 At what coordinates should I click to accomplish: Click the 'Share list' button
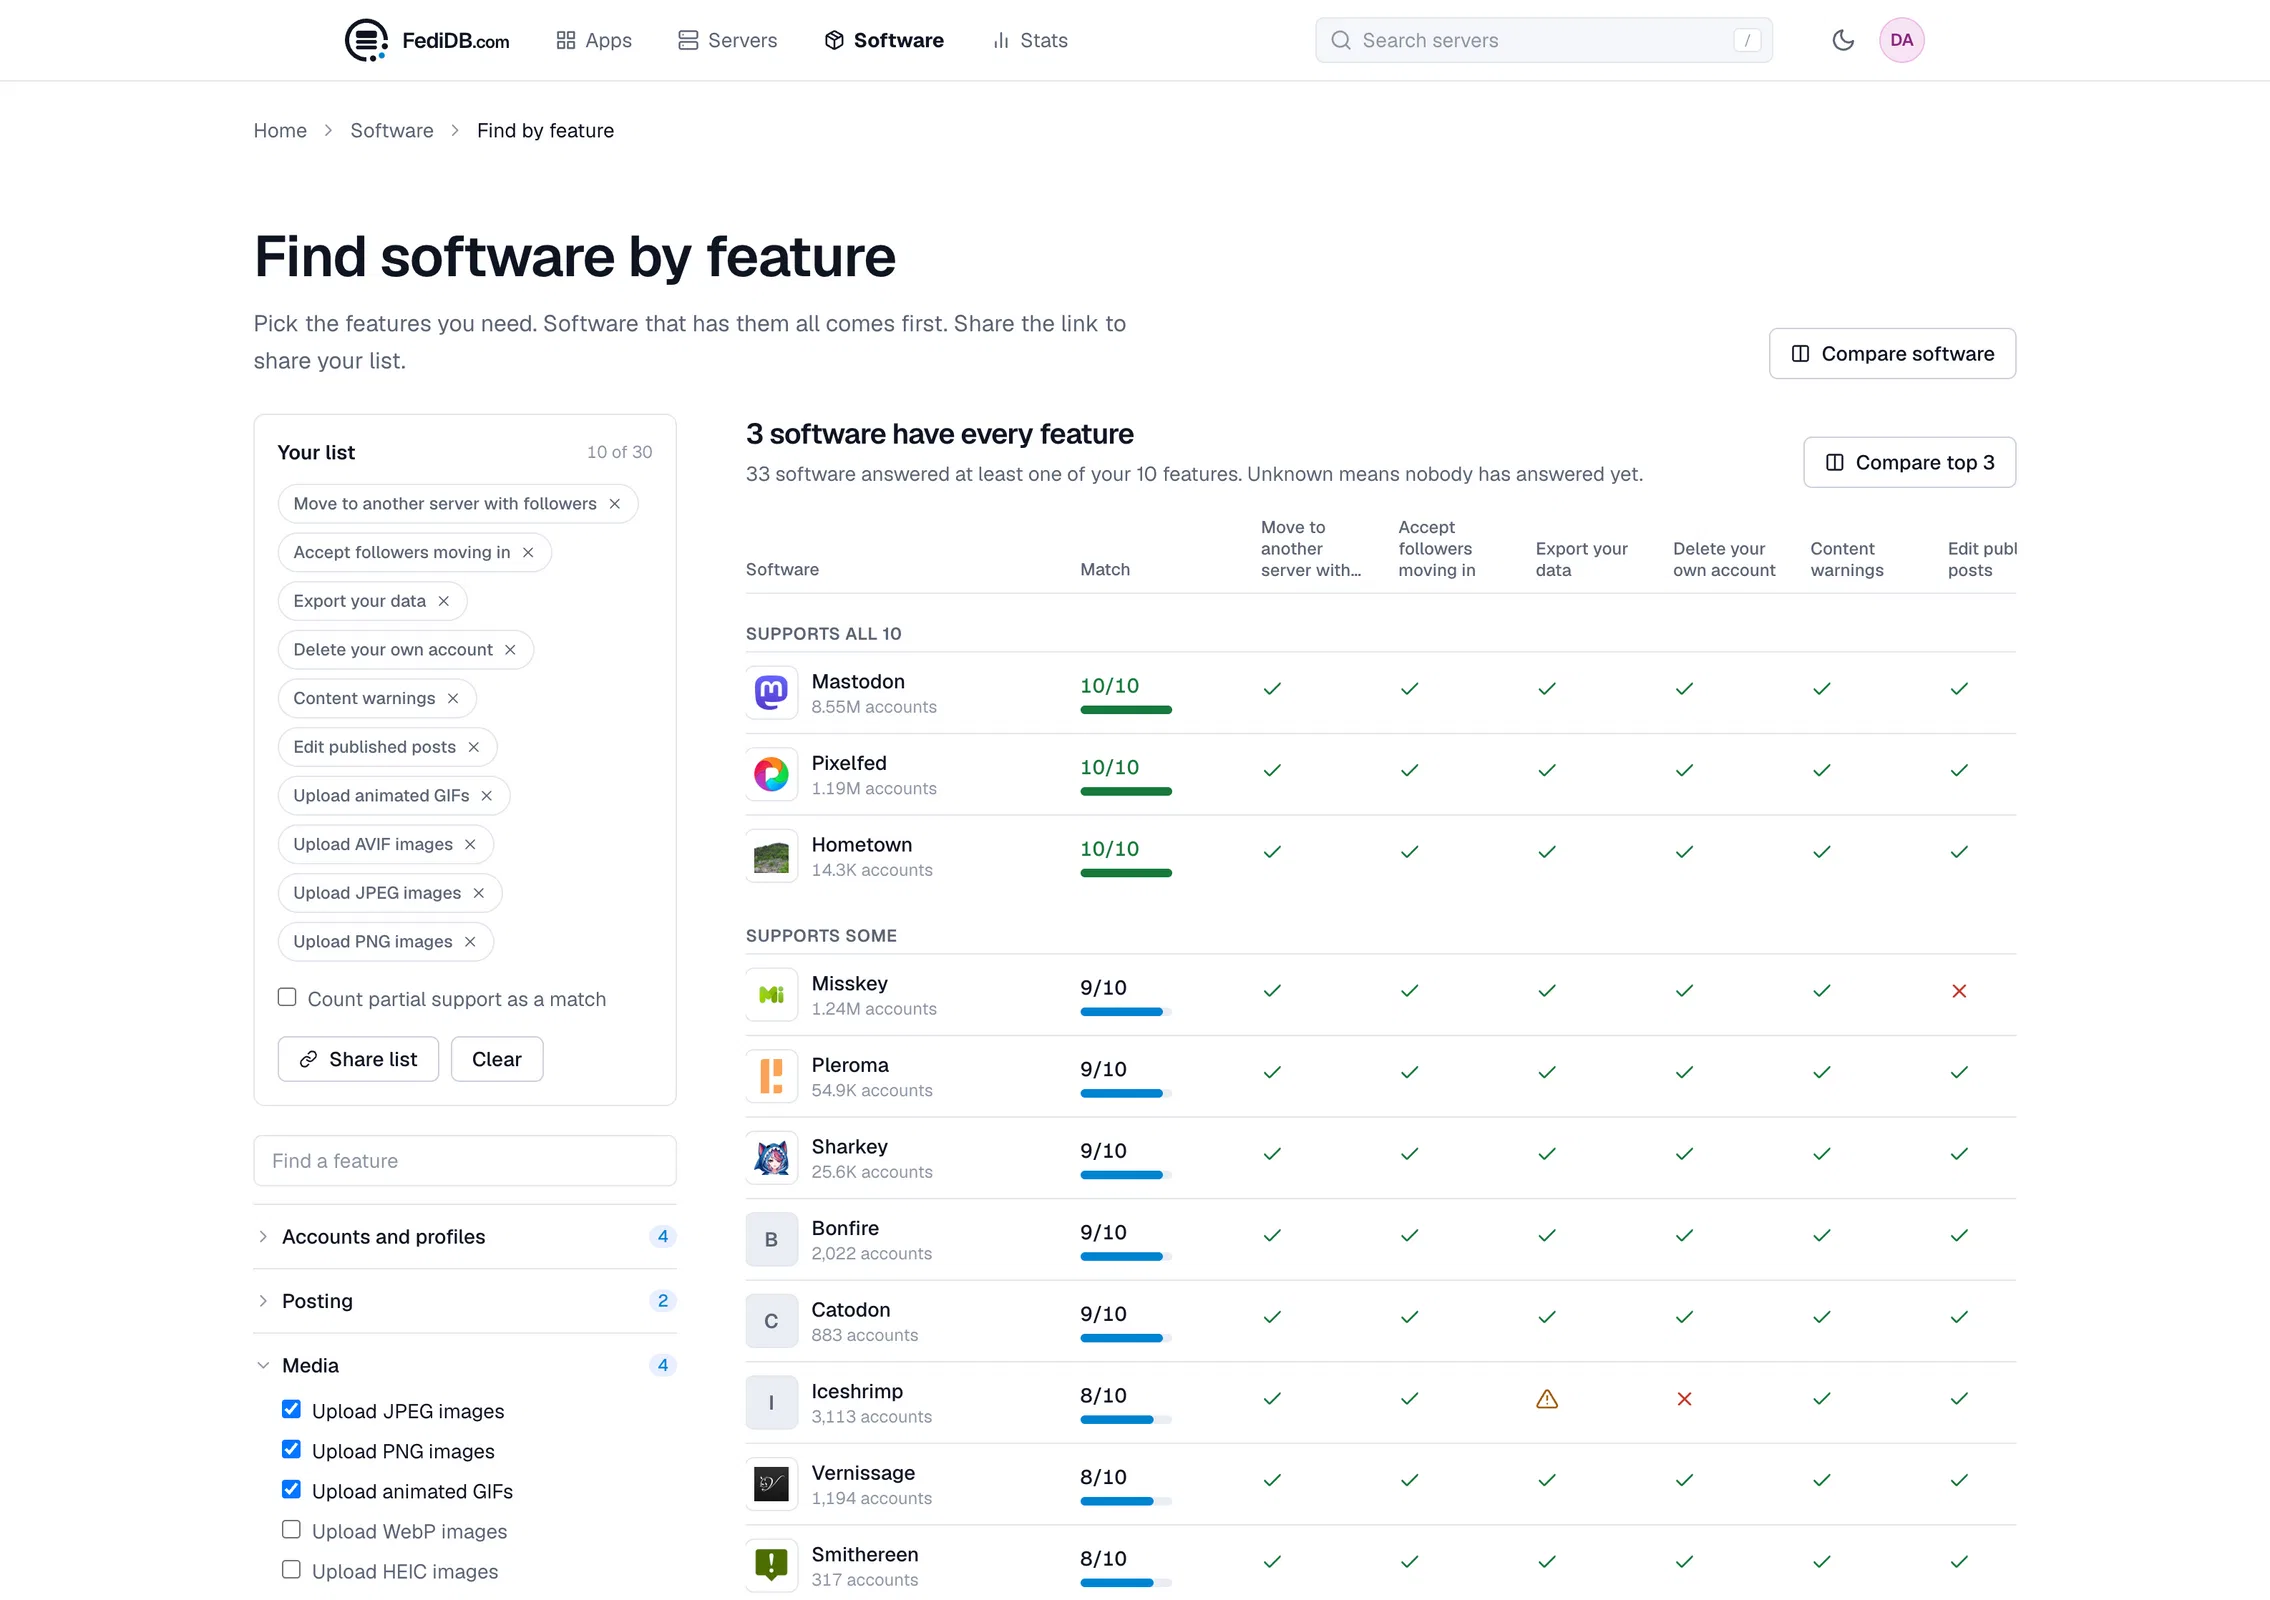point(358,1059)
